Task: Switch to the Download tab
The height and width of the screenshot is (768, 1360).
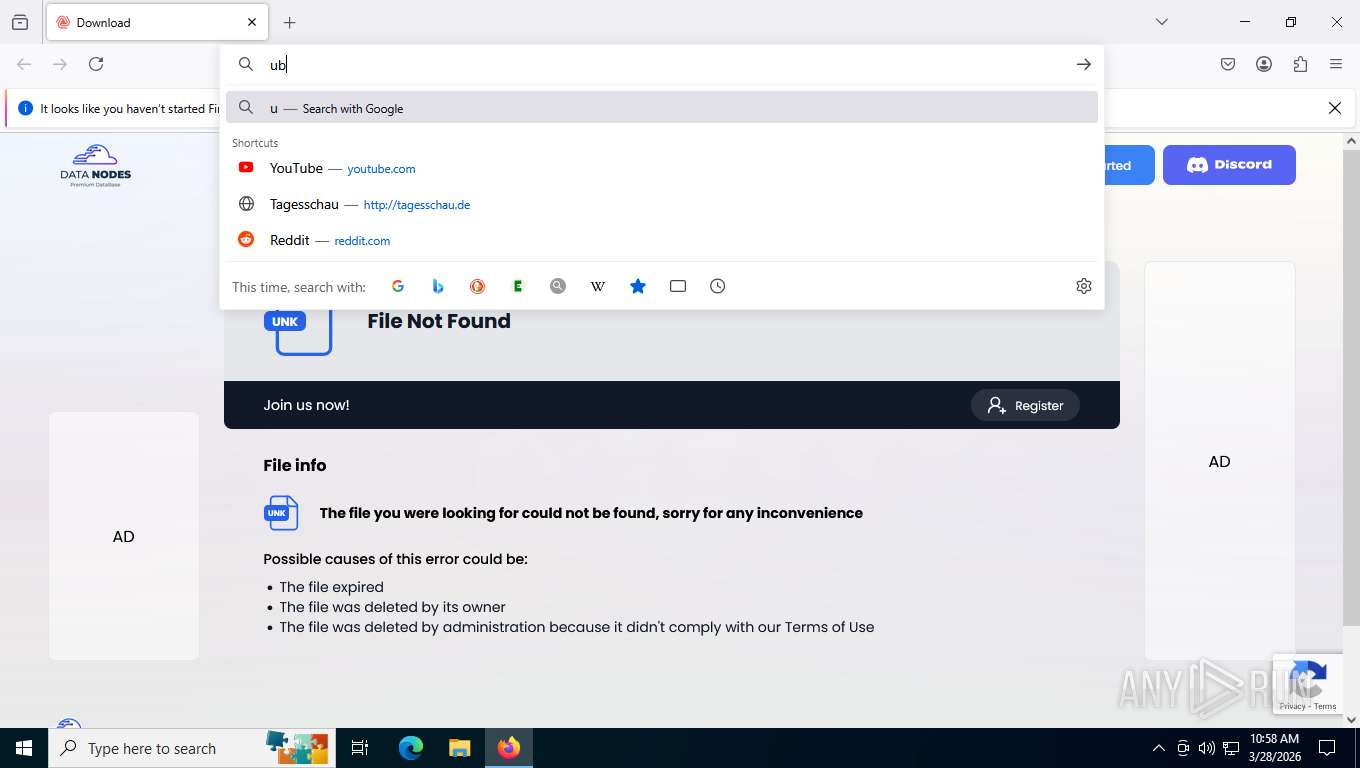Action: pos(155,22)
